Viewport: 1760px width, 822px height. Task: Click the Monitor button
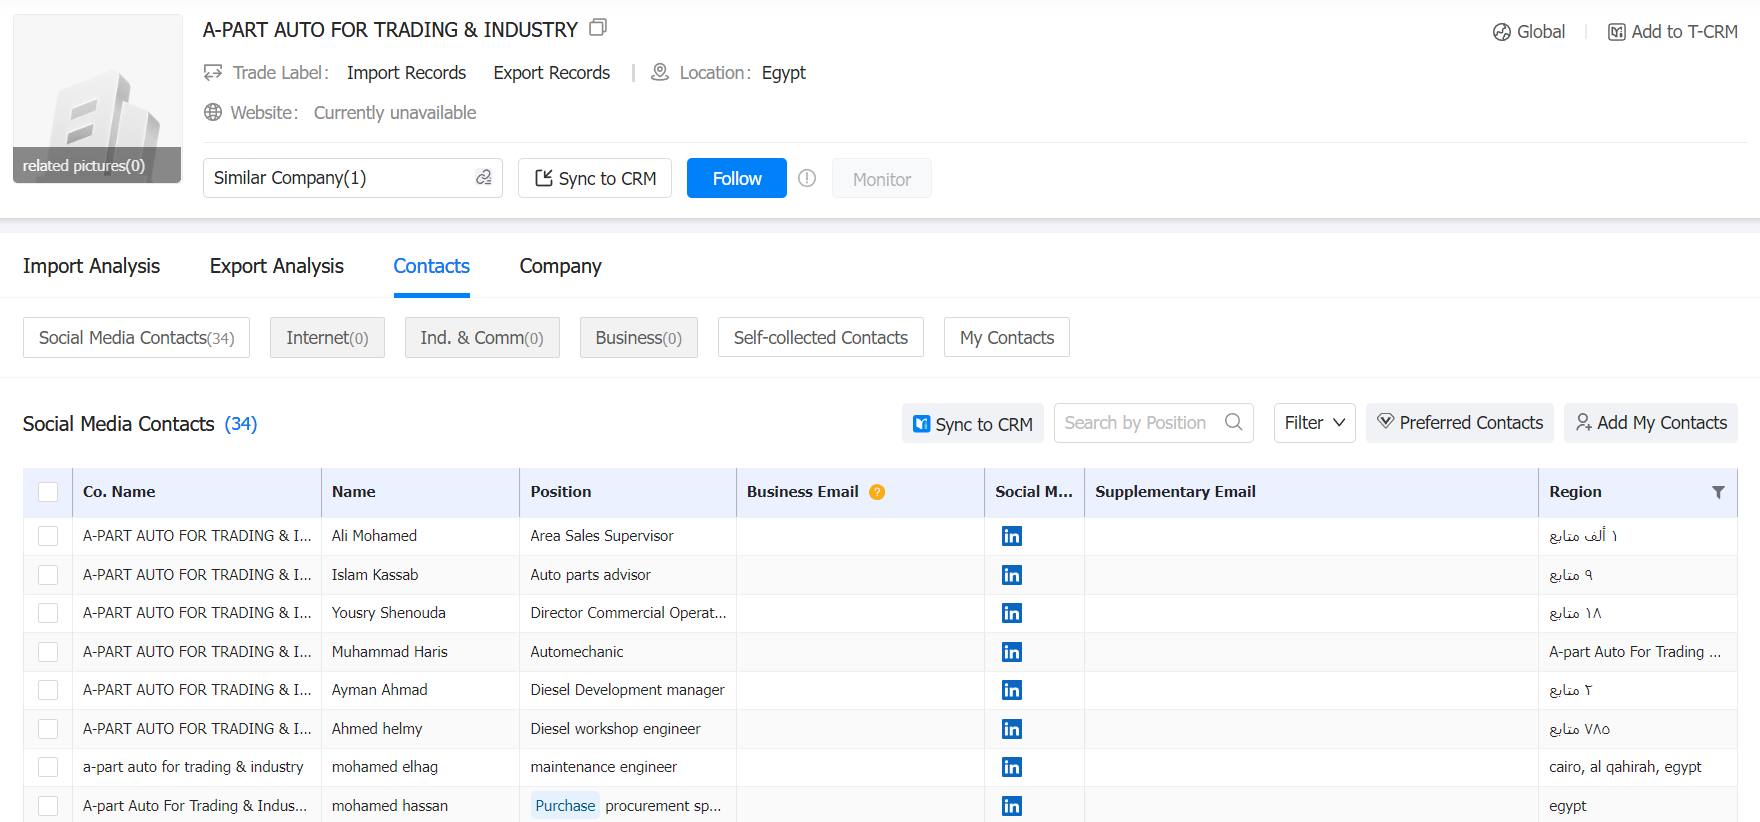882,178
